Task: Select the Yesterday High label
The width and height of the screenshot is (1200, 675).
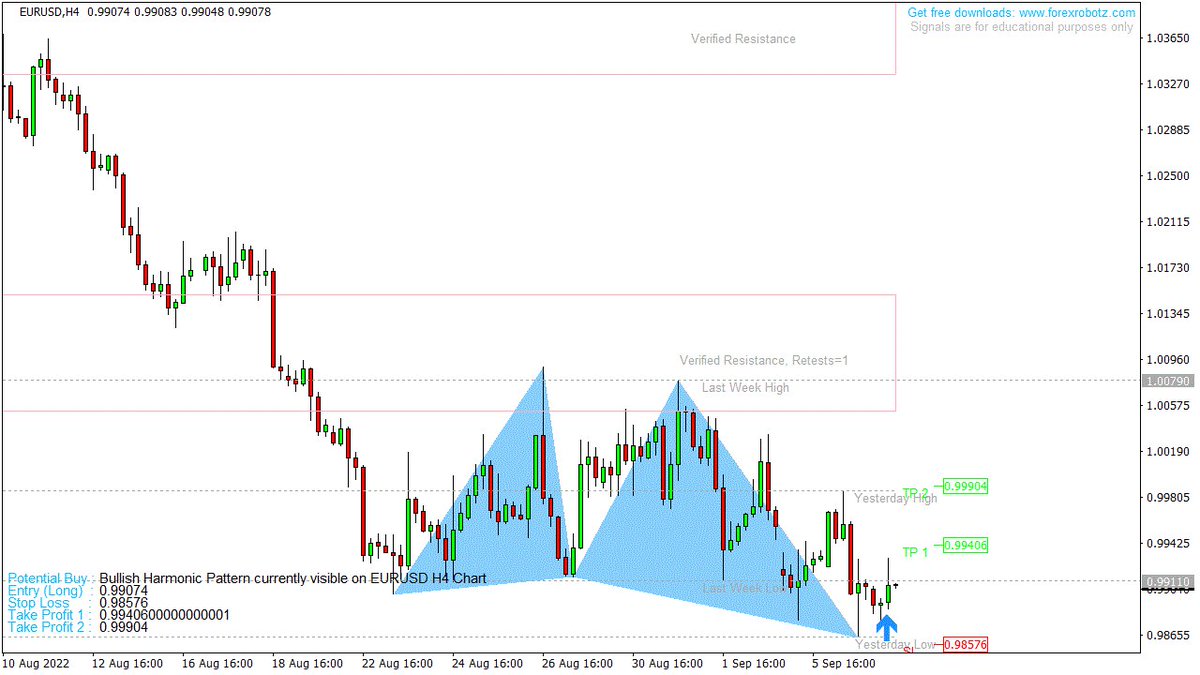Action: (898, 498)
